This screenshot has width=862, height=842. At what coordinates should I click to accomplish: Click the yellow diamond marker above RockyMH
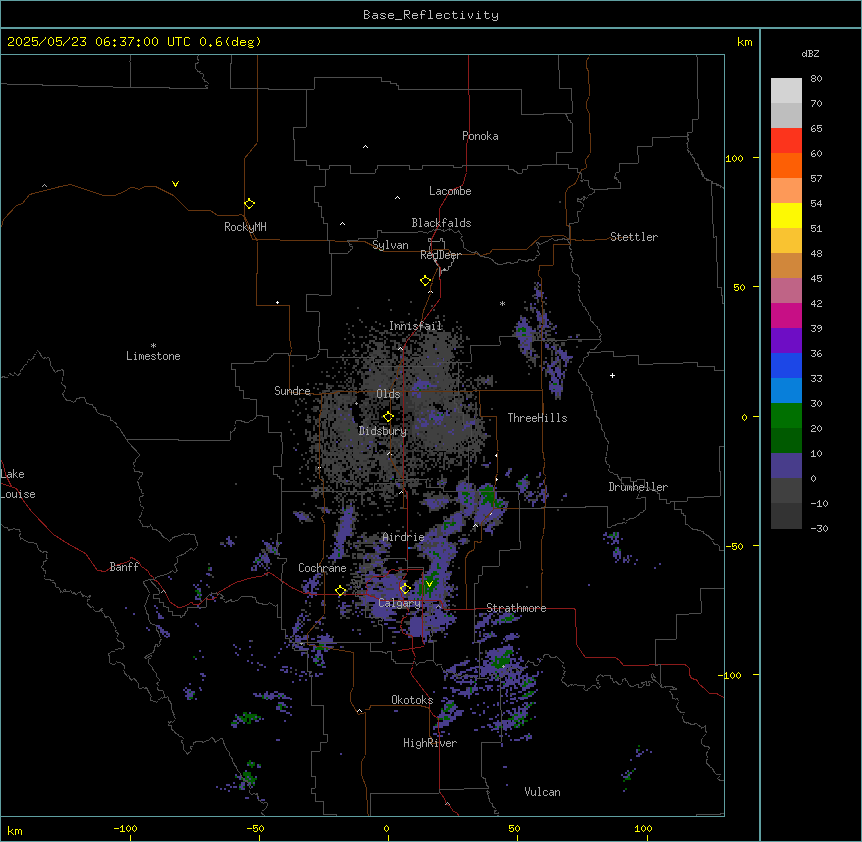point(249,204)
